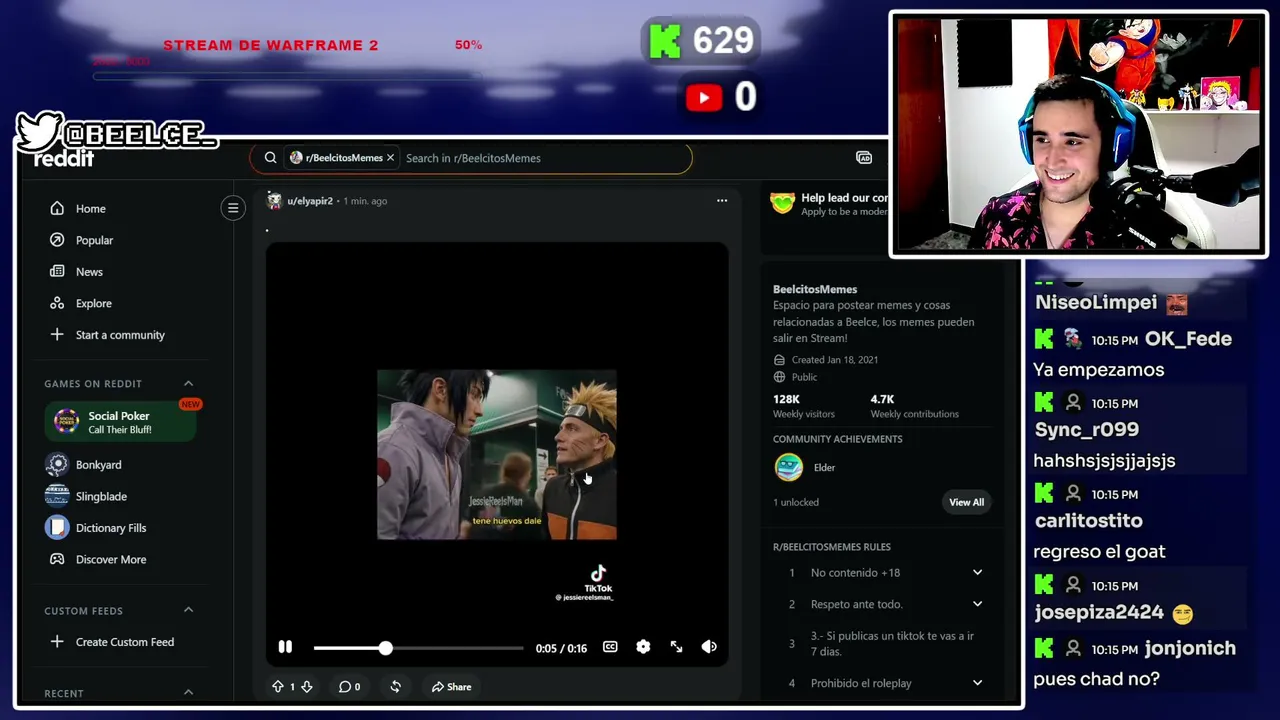
Task: Collapse the Recent section
Action: (188, 692)
